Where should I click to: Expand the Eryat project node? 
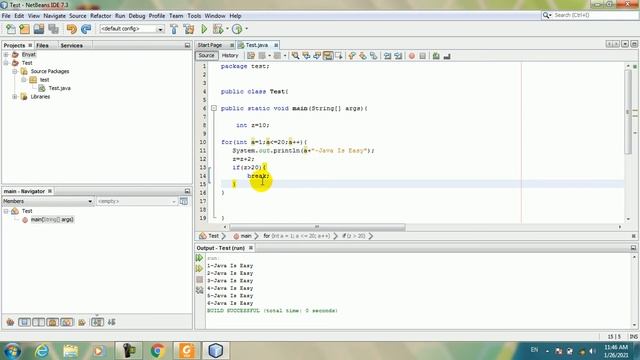(6, 54)
